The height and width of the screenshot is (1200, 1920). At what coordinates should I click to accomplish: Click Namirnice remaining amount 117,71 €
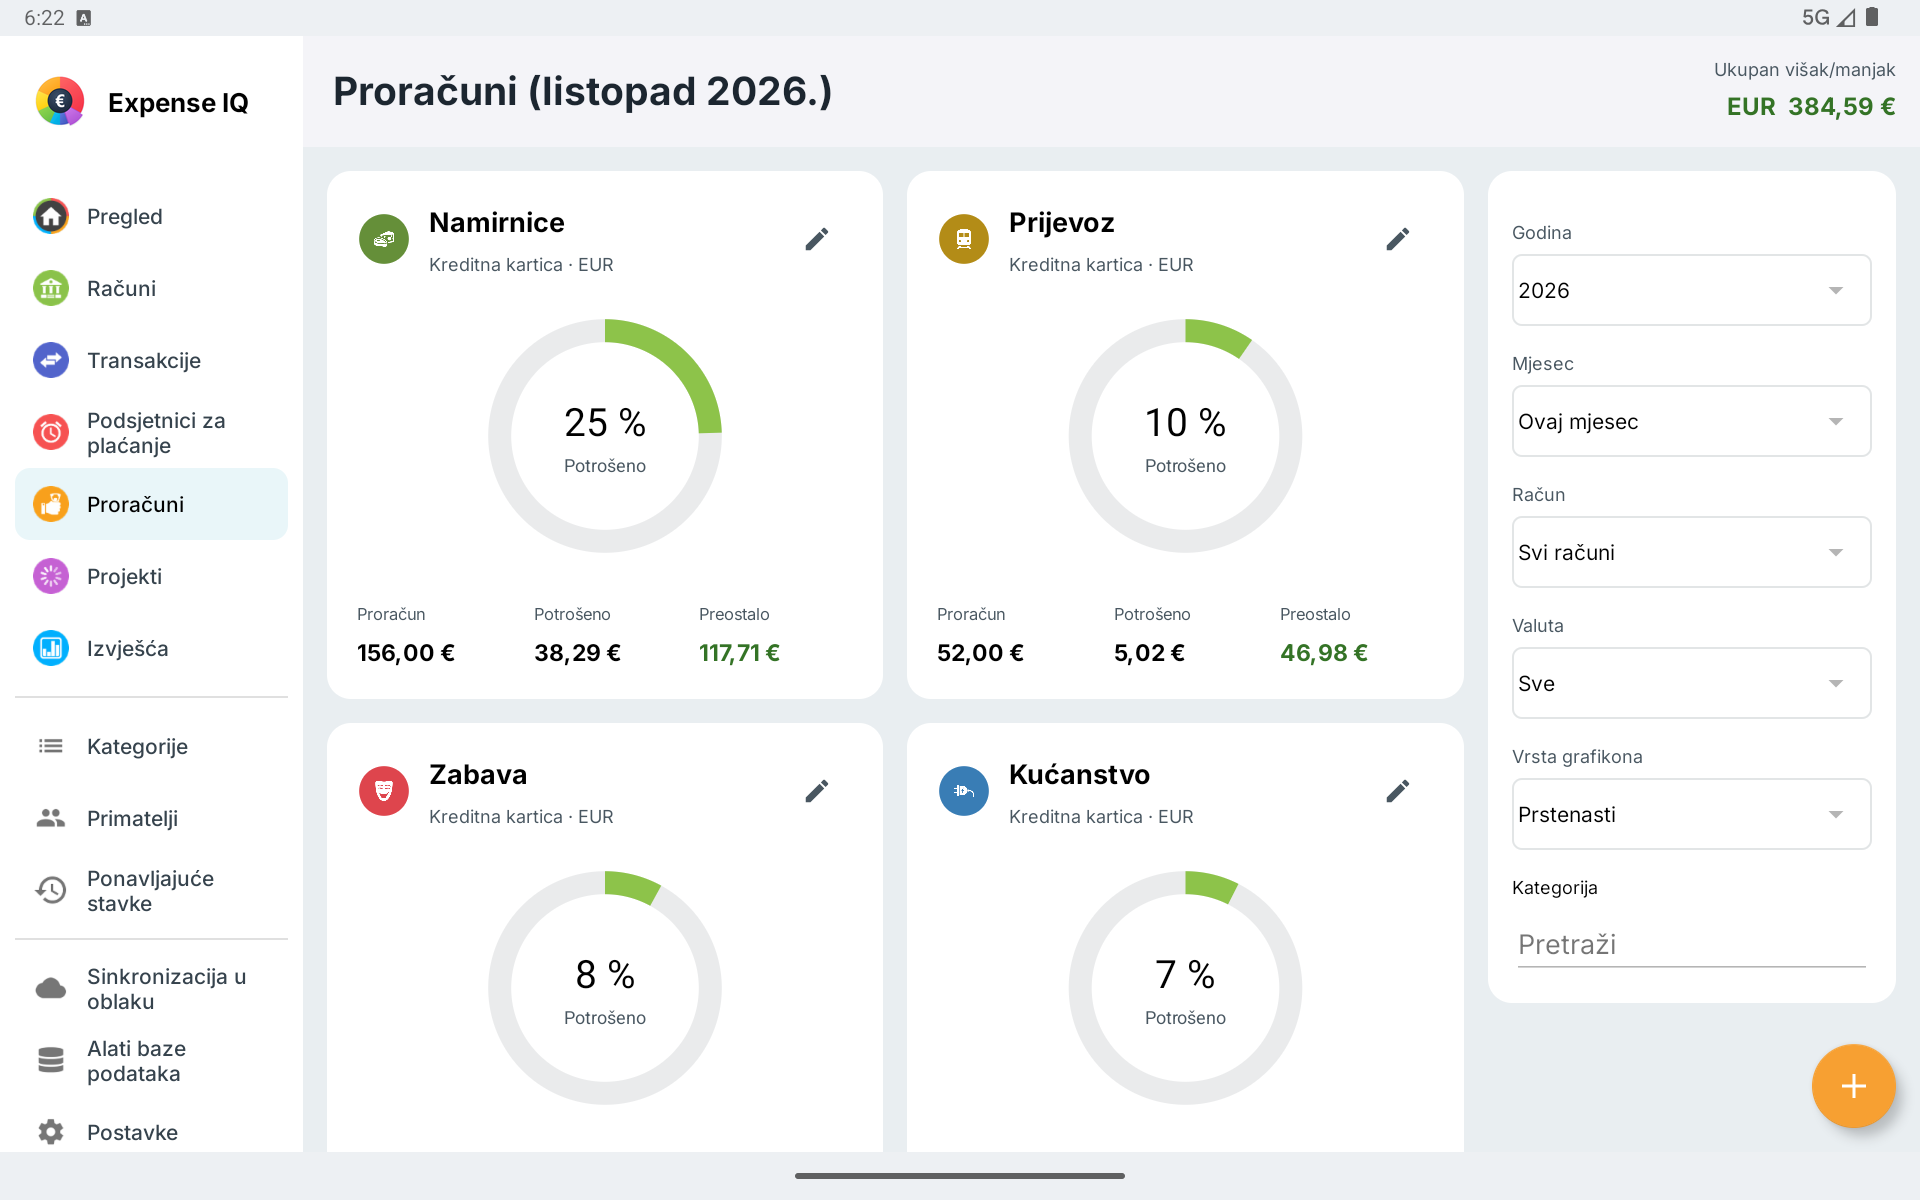(x=739, y=653)
